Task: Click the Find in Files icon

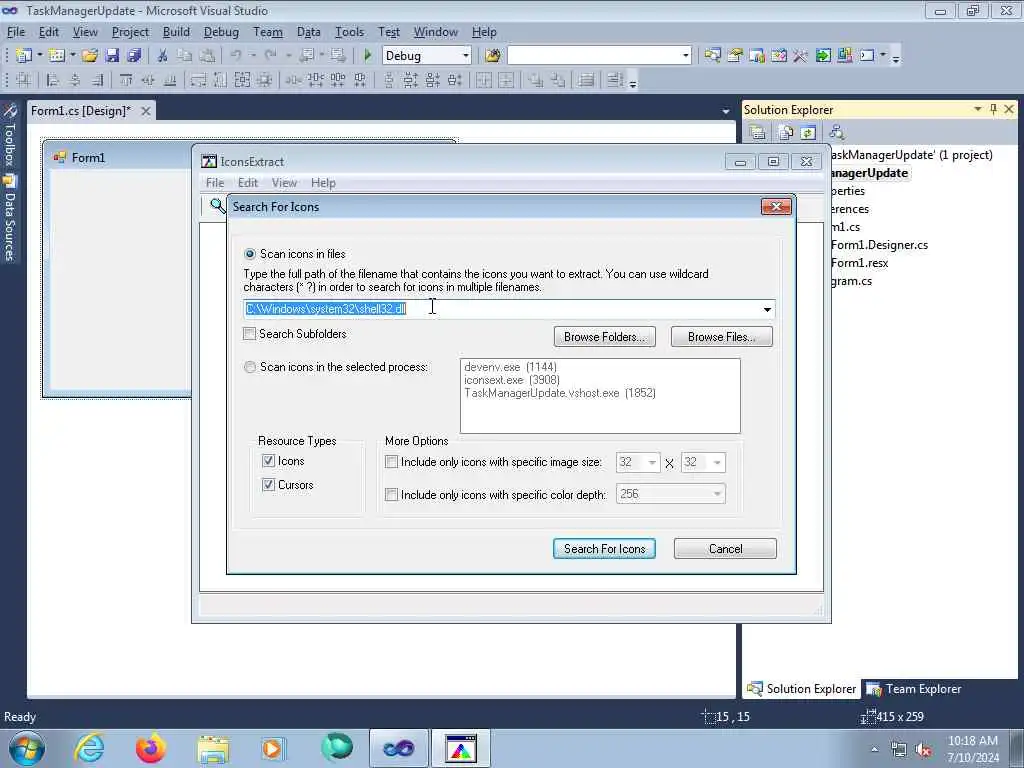Action: [x=492, y=56]
